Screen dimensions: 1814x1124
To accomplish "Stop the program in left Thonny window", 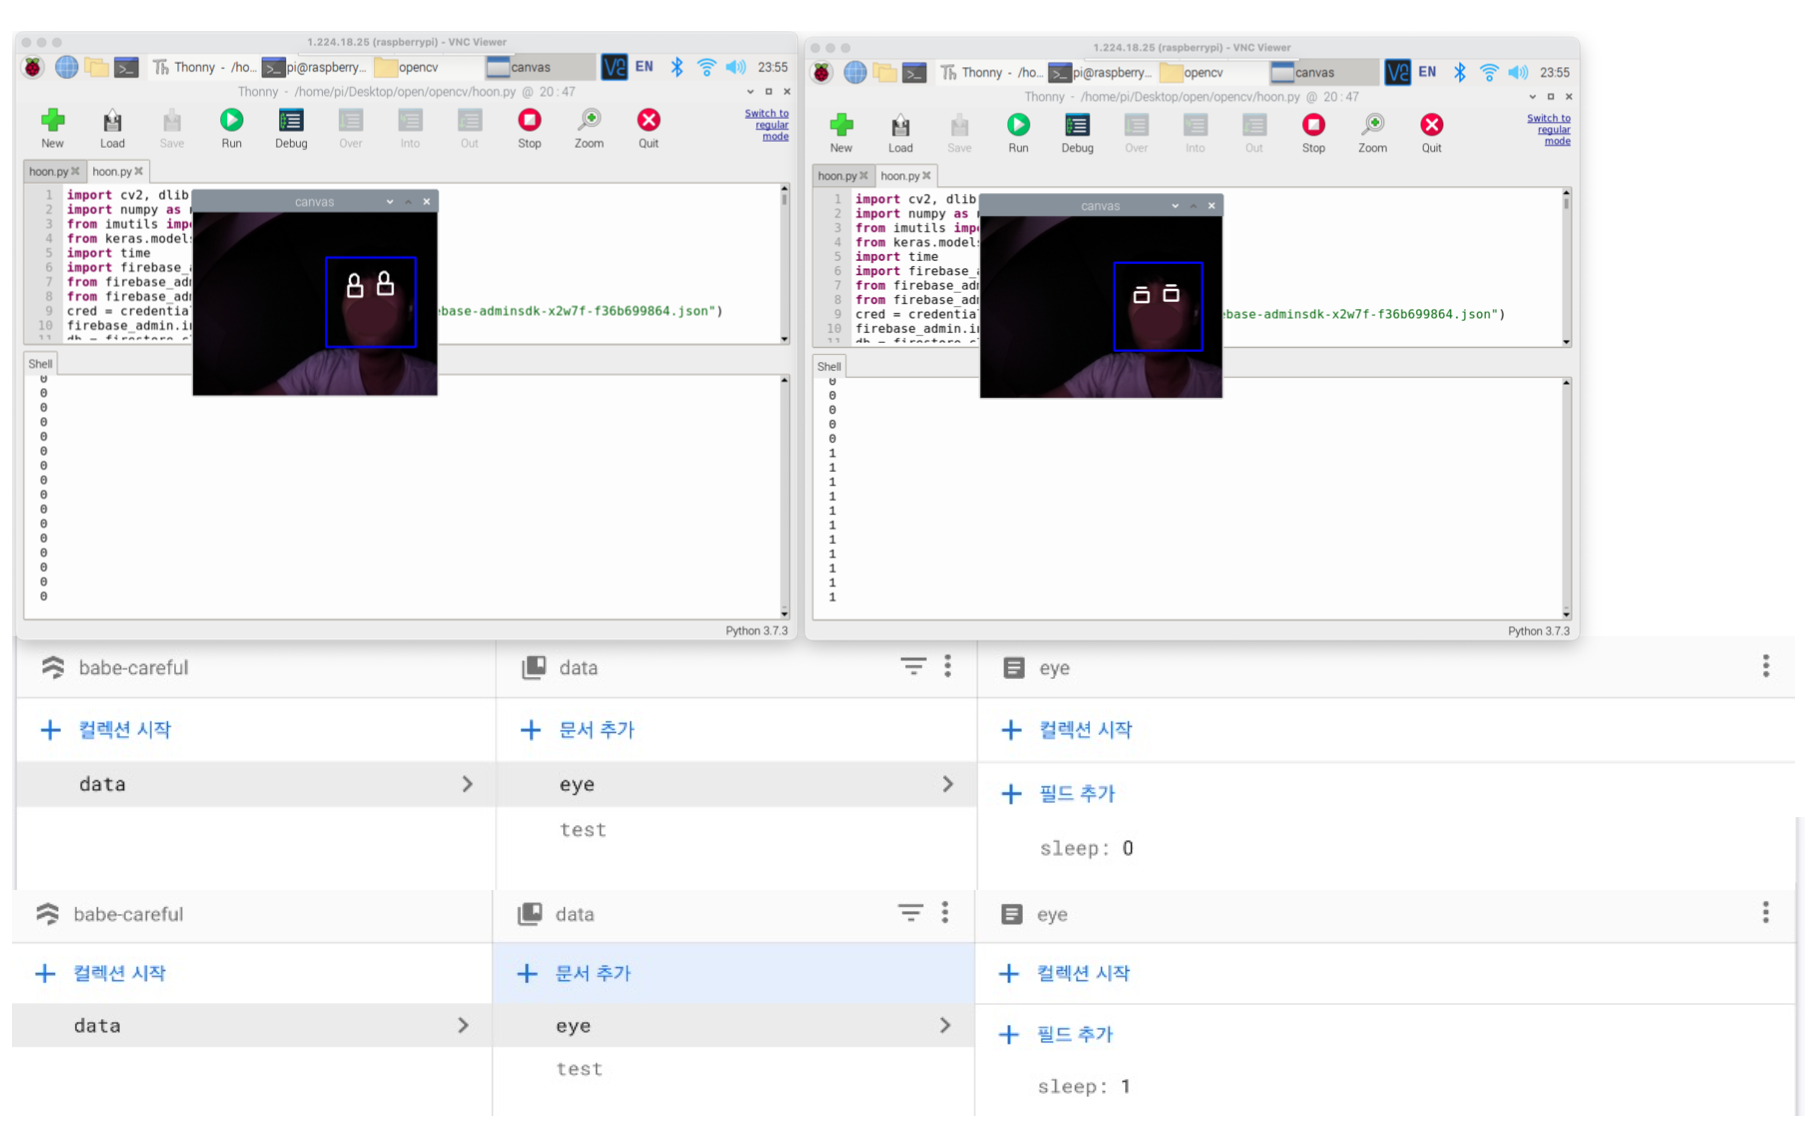I will click(529, 129).
